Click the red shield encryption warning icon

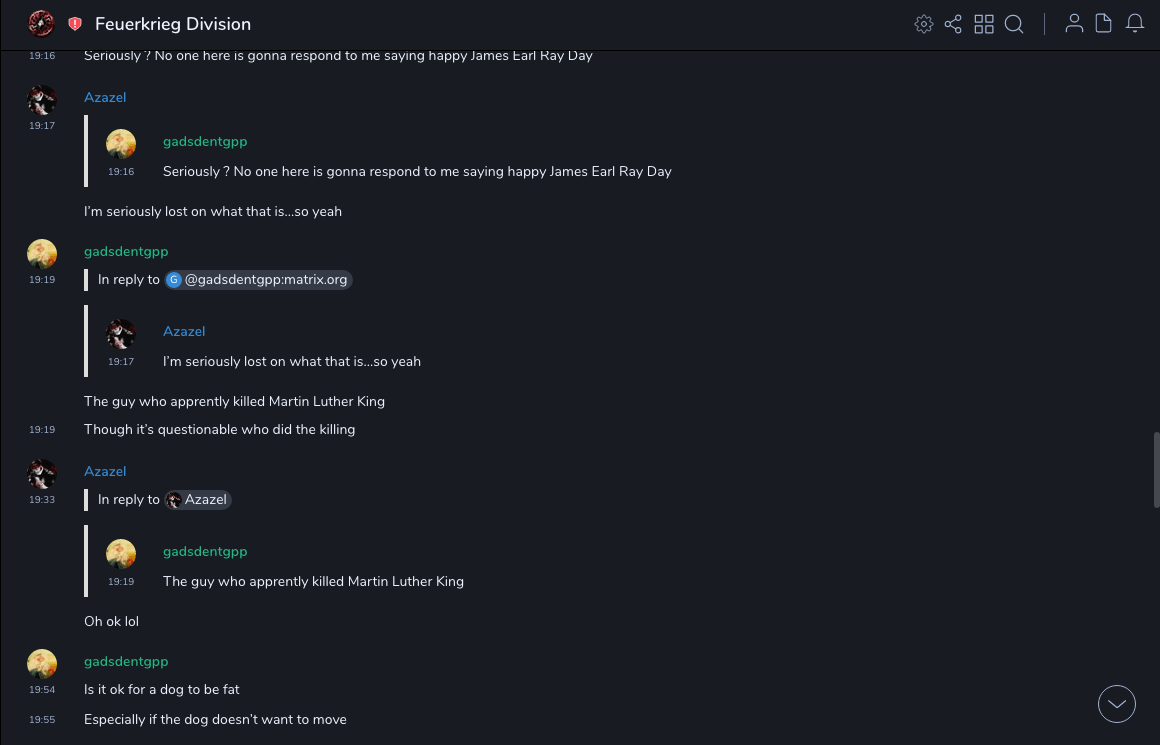pyautogui.click(x=75, y=24)
